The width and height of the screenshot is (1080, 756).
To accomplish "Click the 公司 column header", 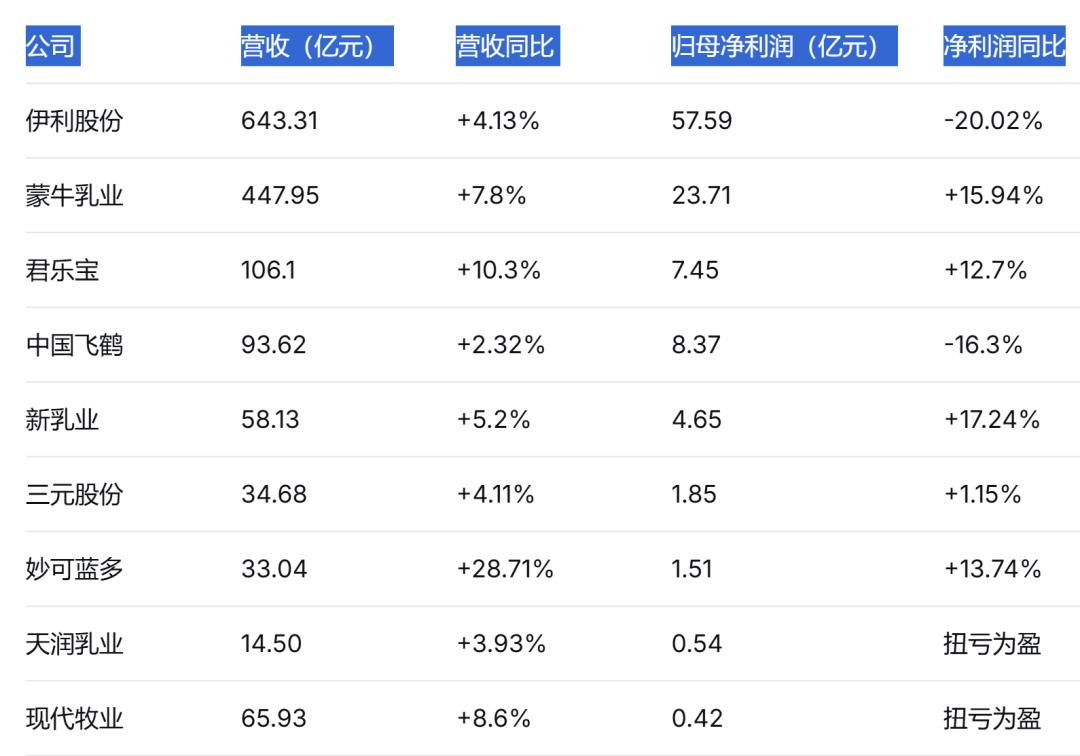I will (53, 46).
